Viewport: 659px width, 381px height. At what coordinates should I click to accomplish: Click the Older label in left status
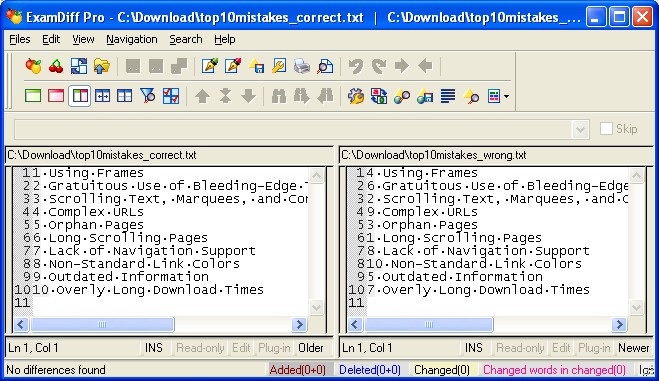point(311,348)
